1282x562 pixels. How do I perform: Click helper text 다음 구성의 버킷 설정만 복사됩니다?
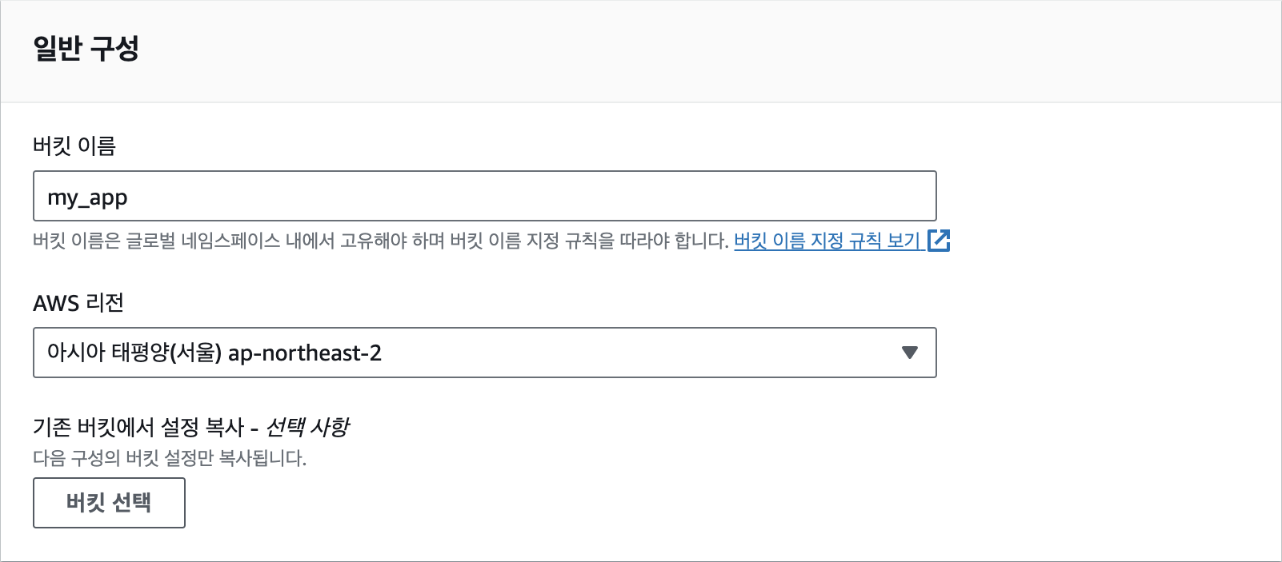[x=169, y=460]
